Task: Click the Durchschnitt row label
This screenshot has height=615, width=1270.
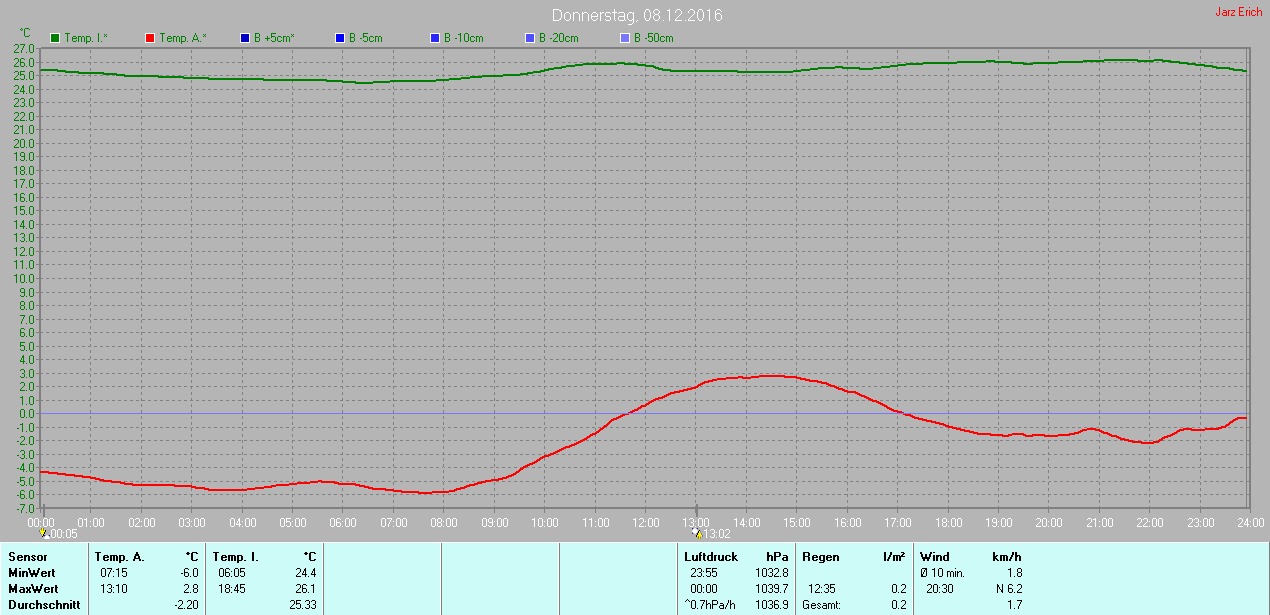Action: 44,605
